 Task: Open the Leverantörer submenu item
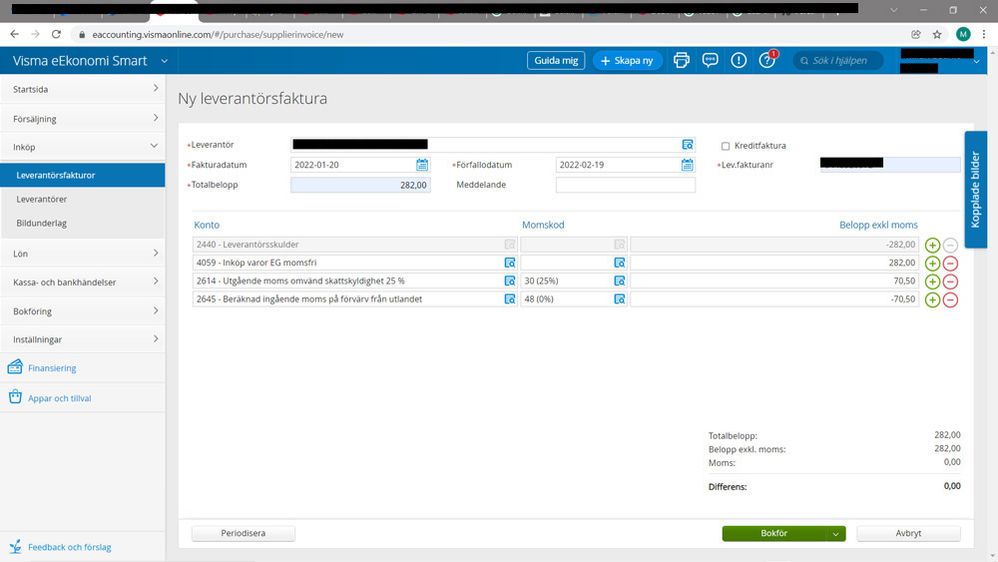click(x=42, y=199)
